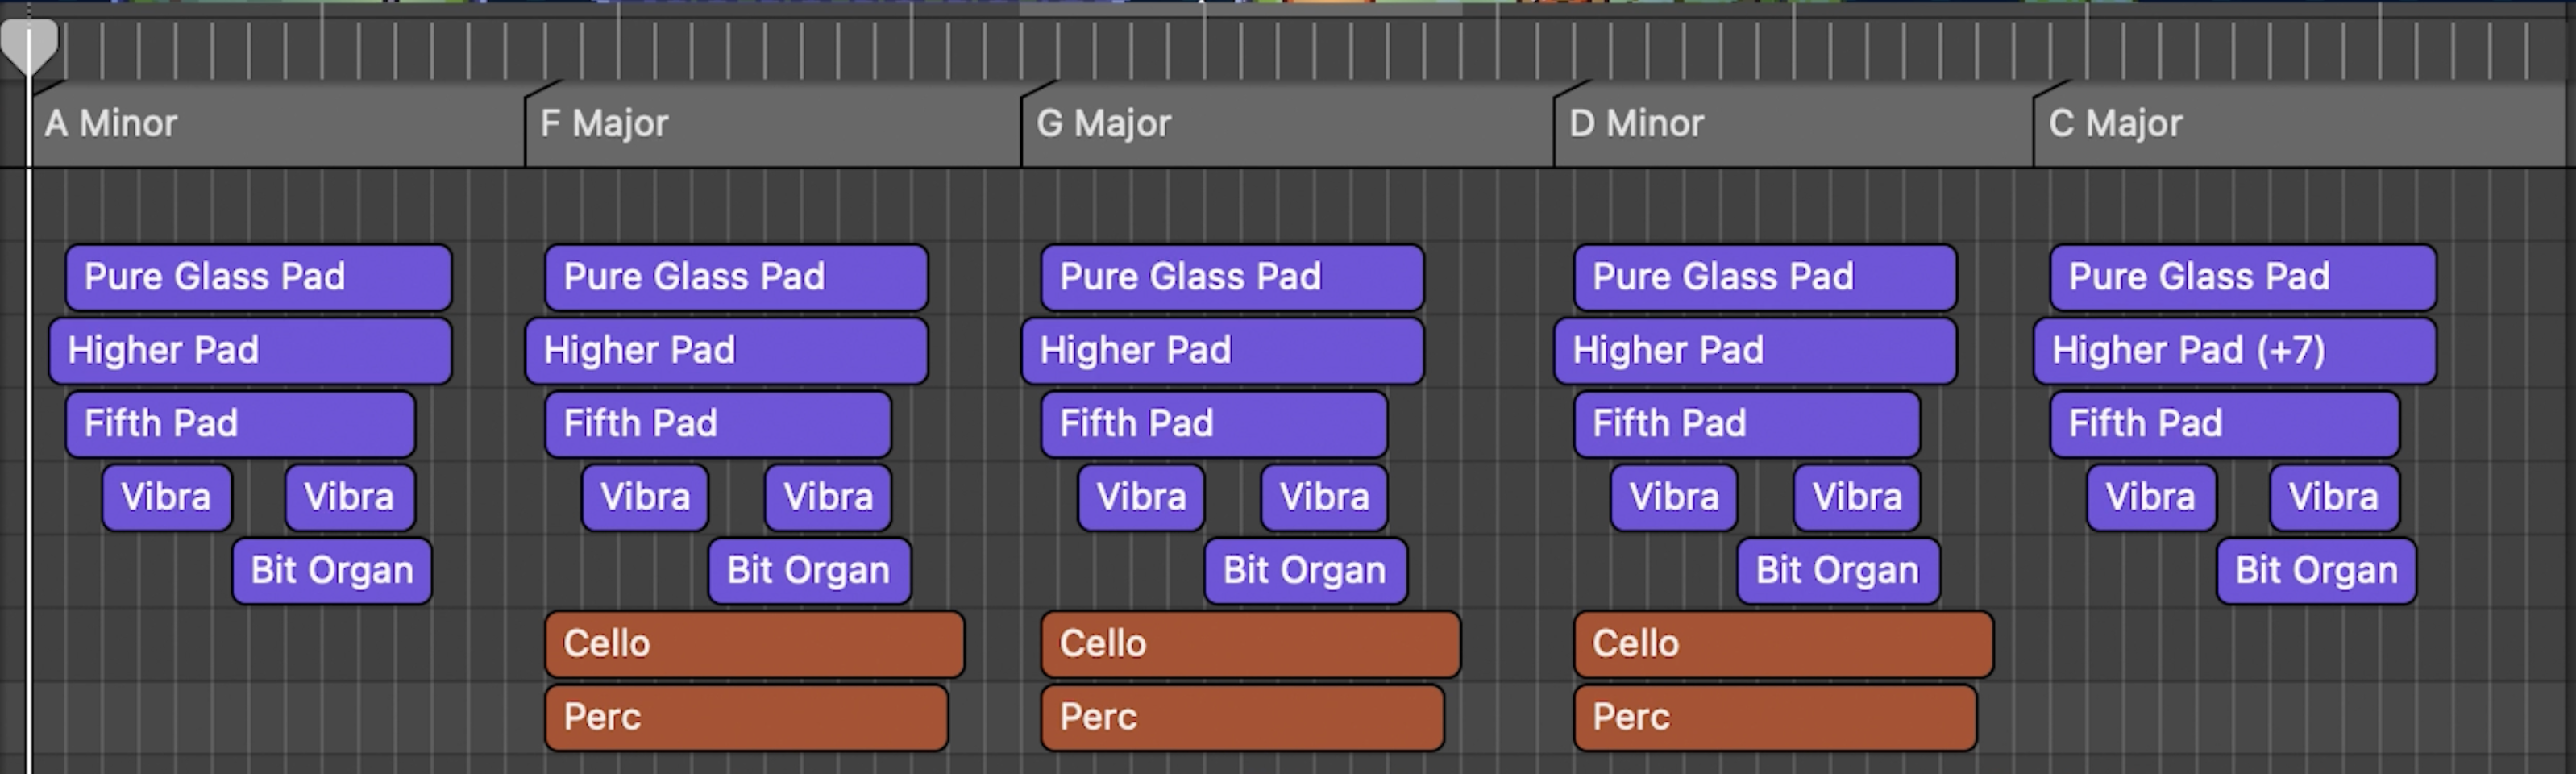Select Bit Organ region in A Minor
Screen dimensions: 2576x774
[332, 571]
